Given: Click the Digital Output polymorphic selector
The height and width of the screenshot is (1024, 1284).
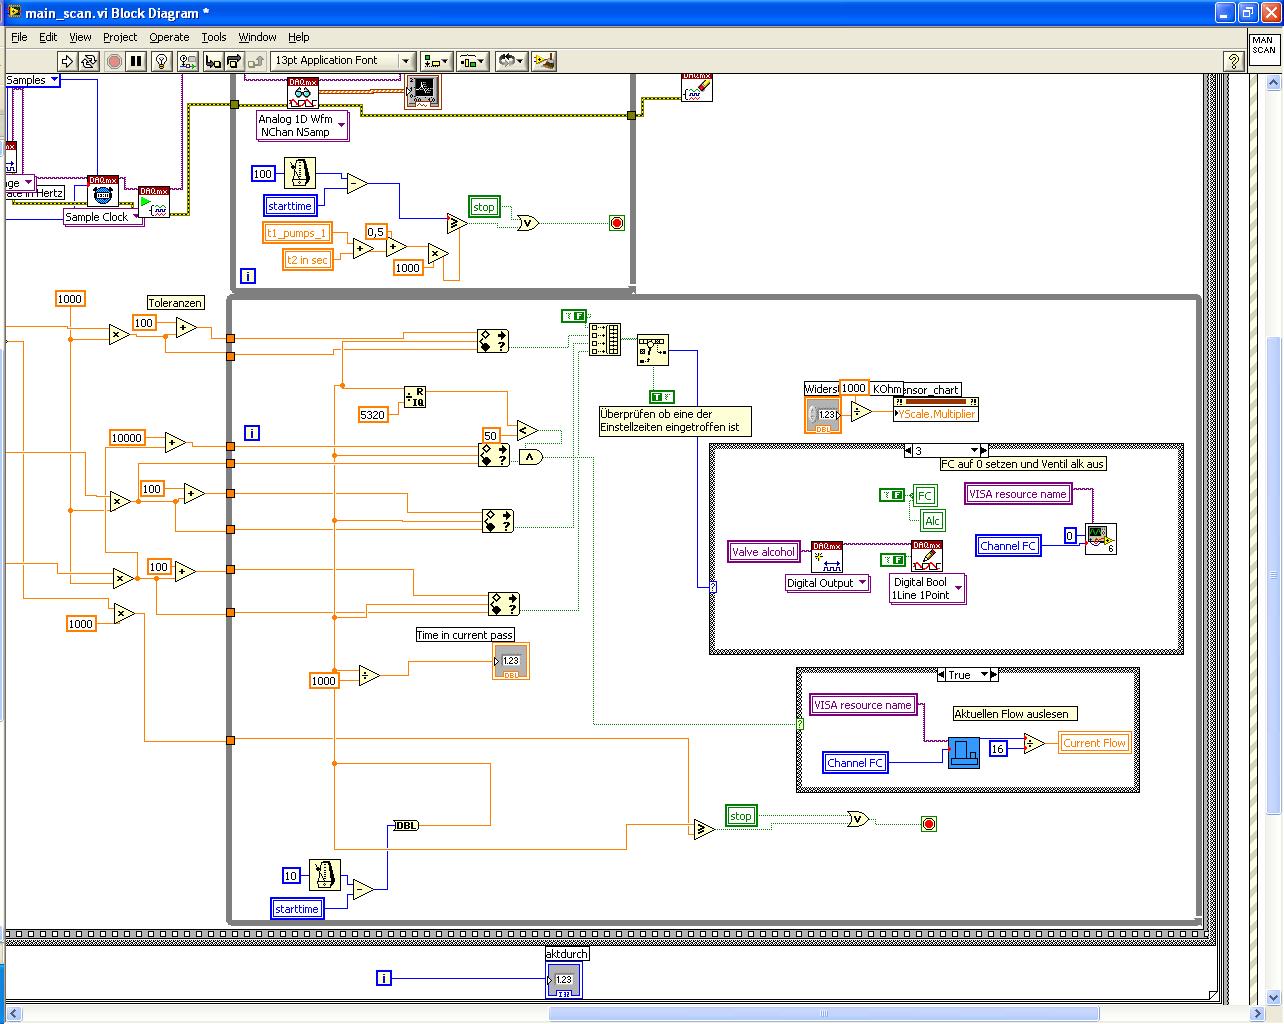Looking at the screenshot, I should coord(828,583).
